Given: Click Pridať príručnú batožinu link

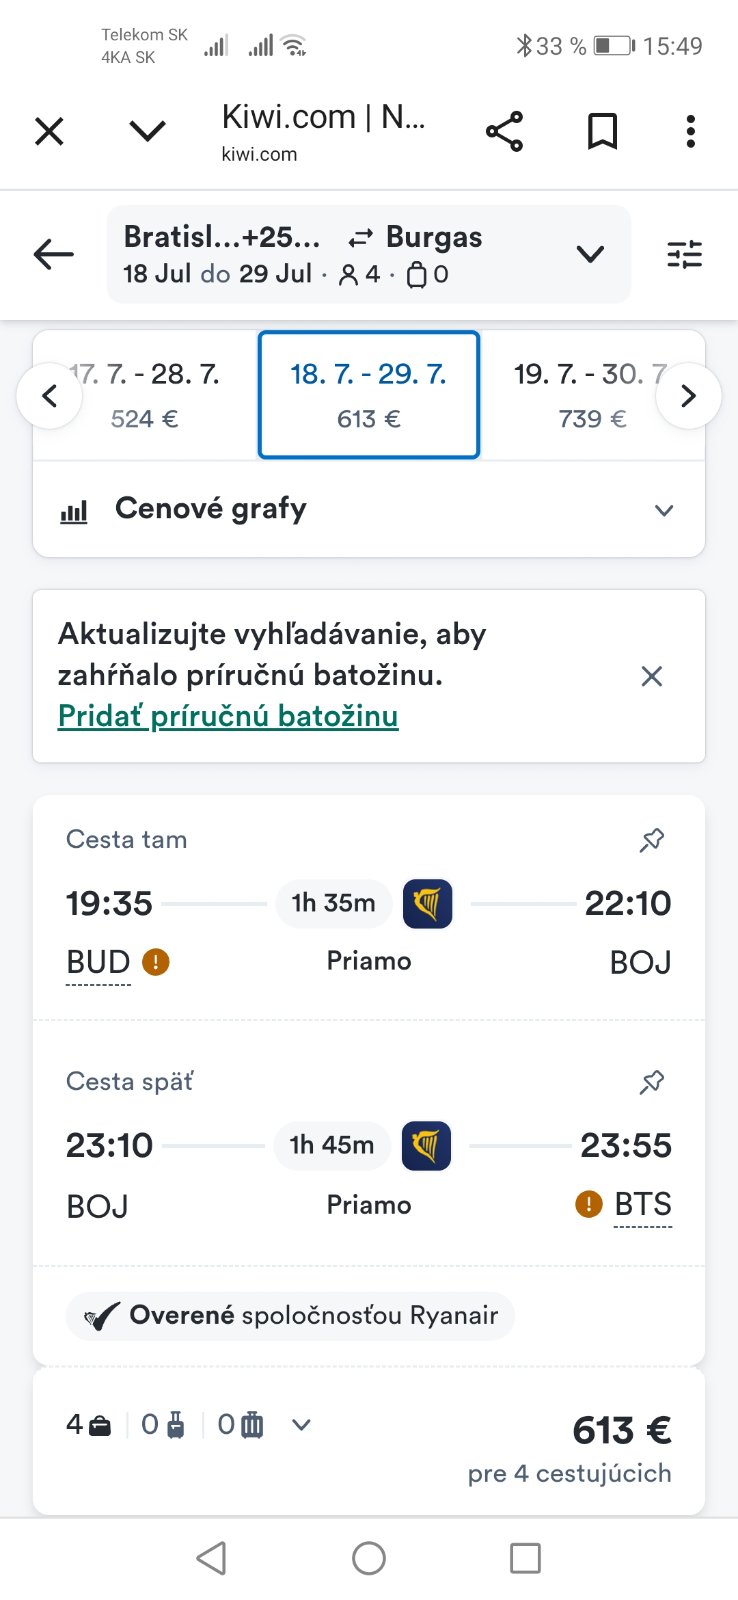Looking at the screenshot, I should click(228, 716).
